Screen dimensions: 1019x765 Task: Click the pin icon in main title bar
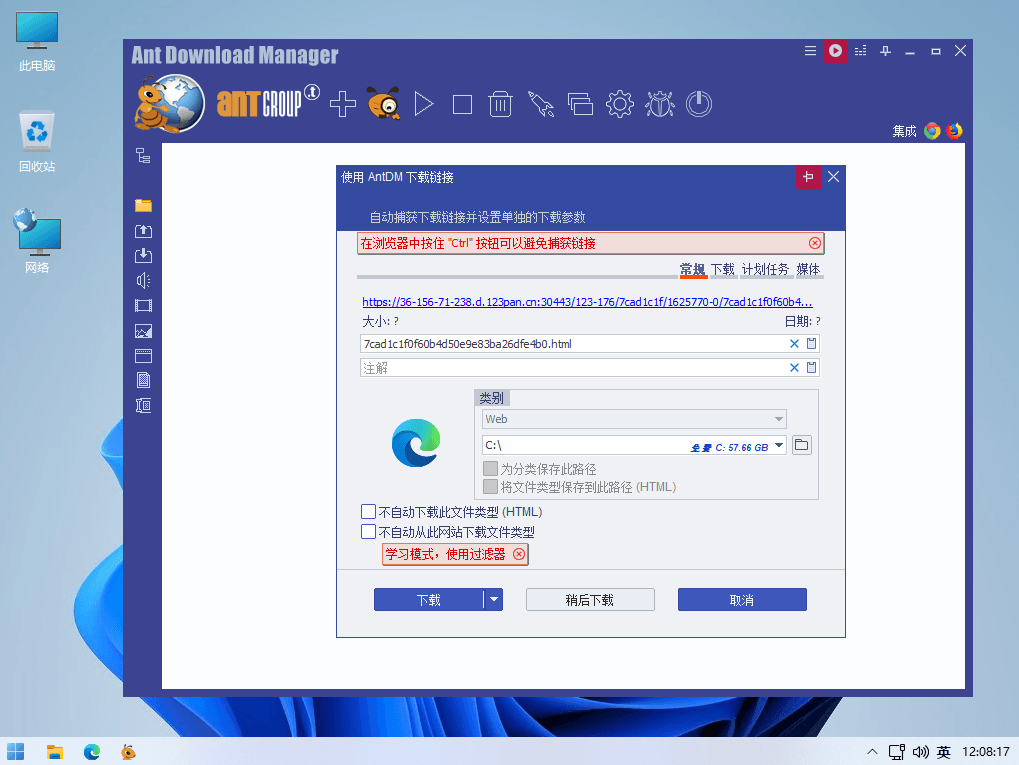(x=885, y=51)
